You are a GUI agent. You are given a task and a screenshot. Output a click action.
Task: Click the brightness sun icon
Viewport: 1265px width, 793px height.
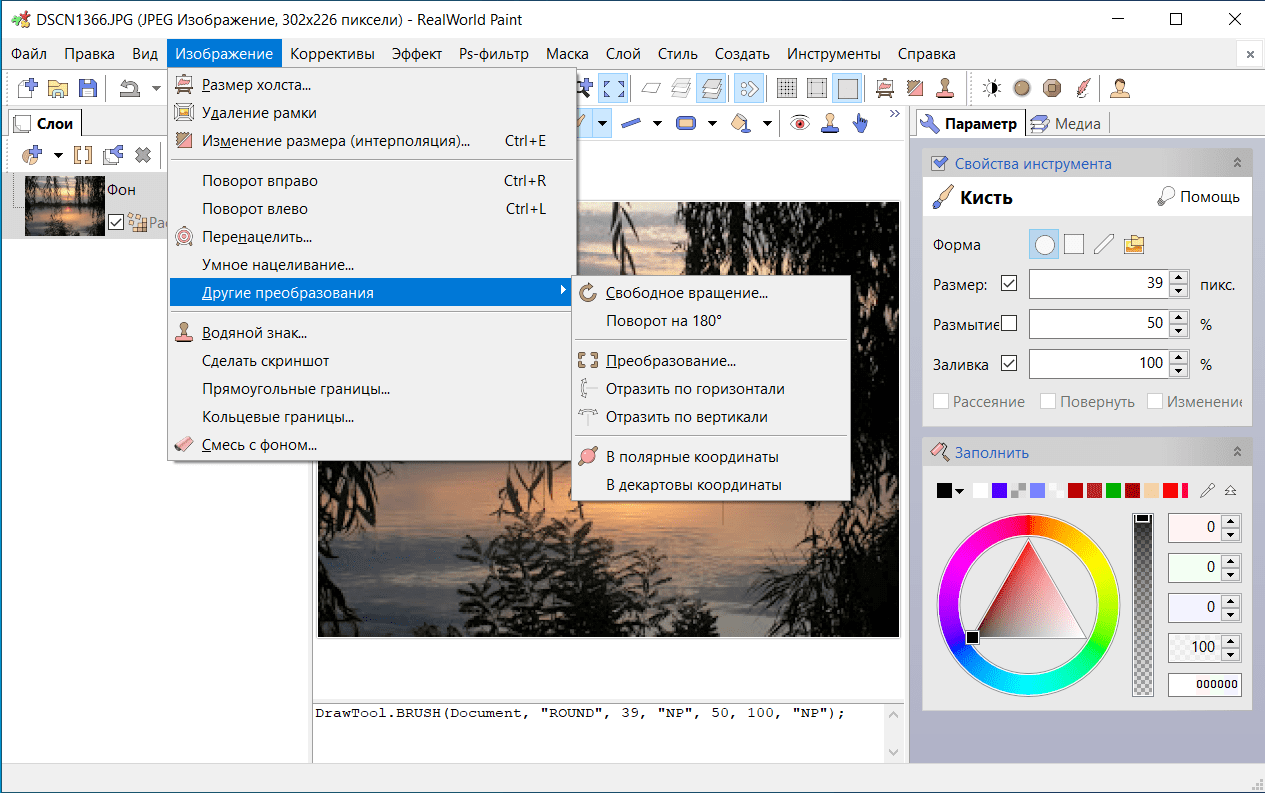click(x=991, y=88)
